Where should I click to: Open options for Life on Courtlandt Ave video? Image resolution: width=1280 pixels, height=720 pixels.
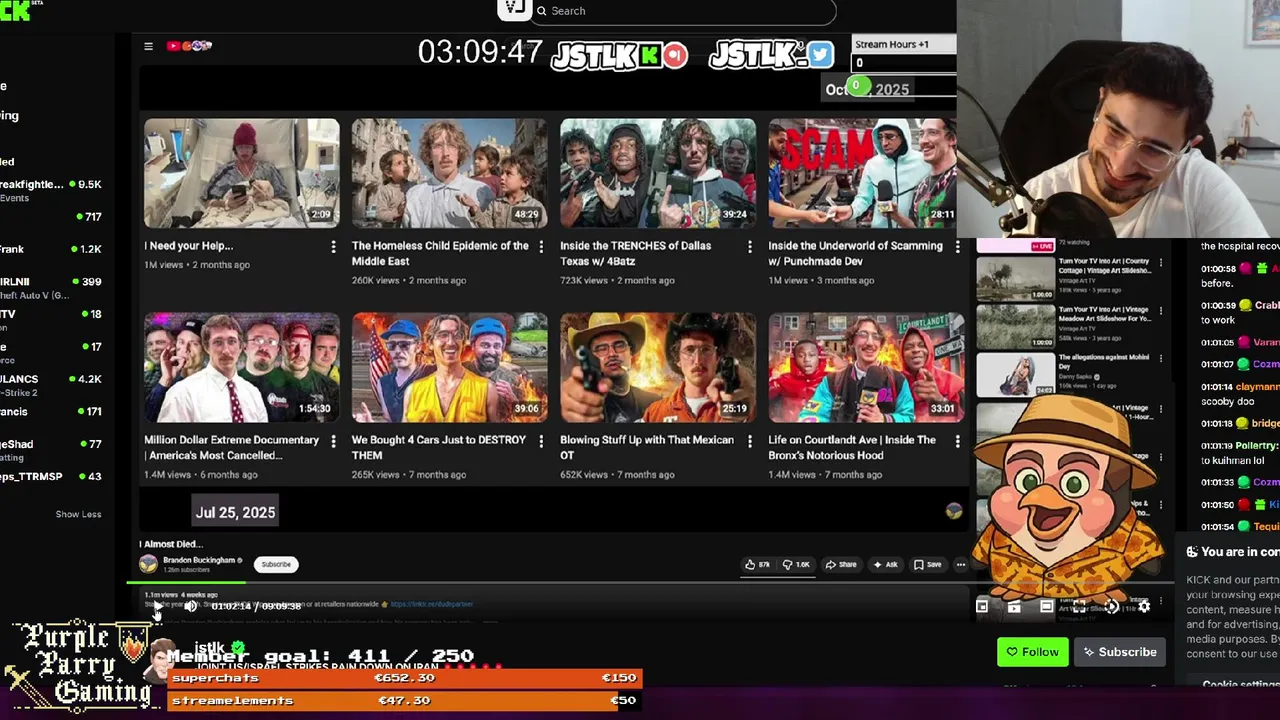[957, 440]
